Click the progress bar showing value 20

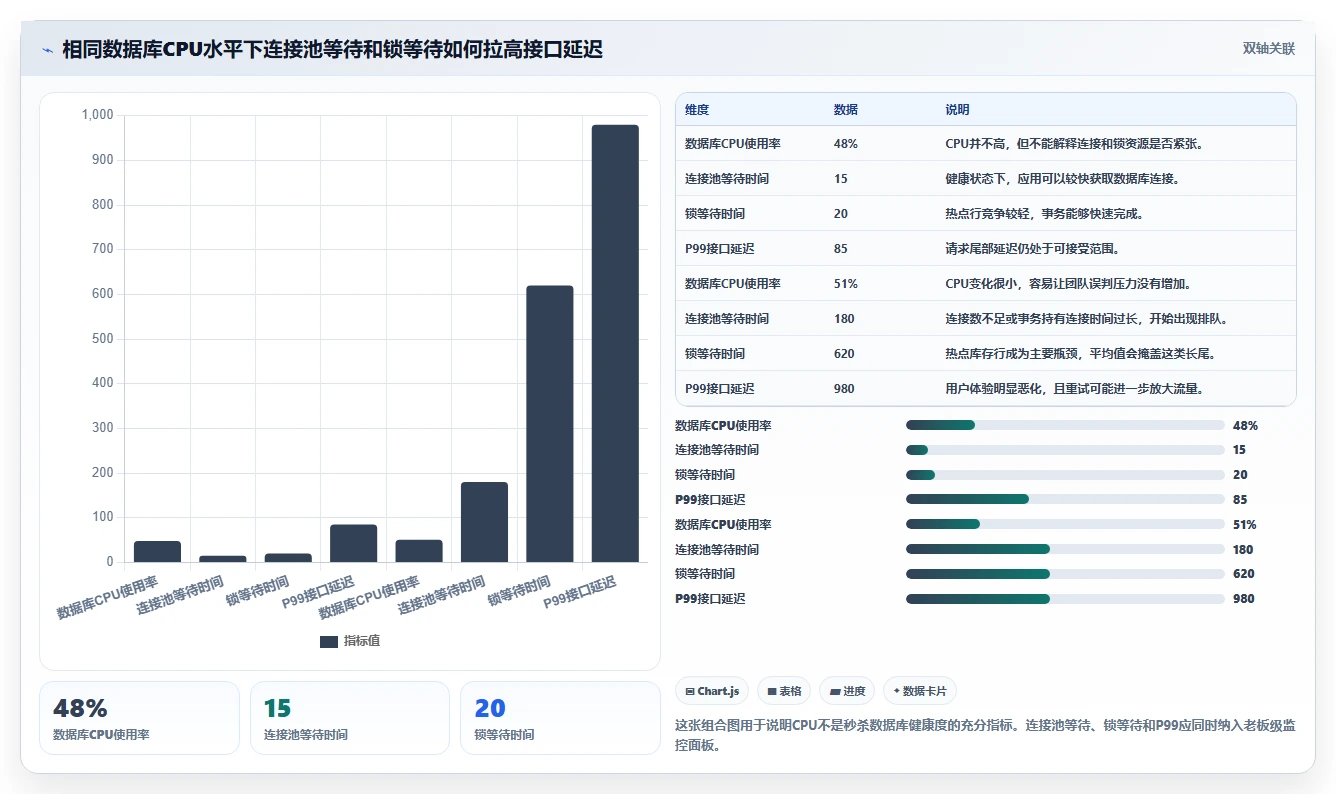[1065, 475]
